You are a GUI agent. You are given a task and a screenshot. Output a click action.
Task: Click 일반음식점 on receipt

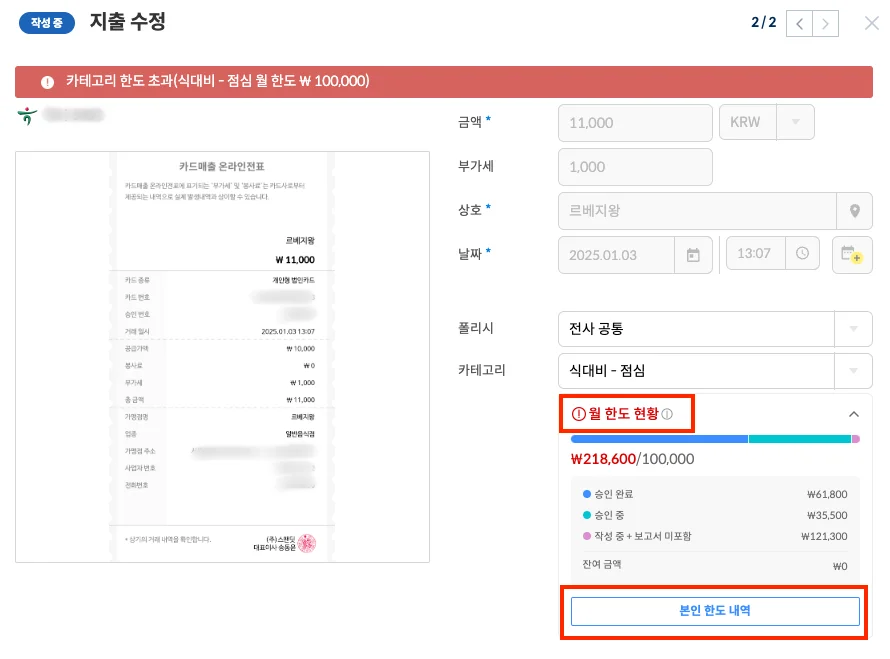click(x=300, y=434)
